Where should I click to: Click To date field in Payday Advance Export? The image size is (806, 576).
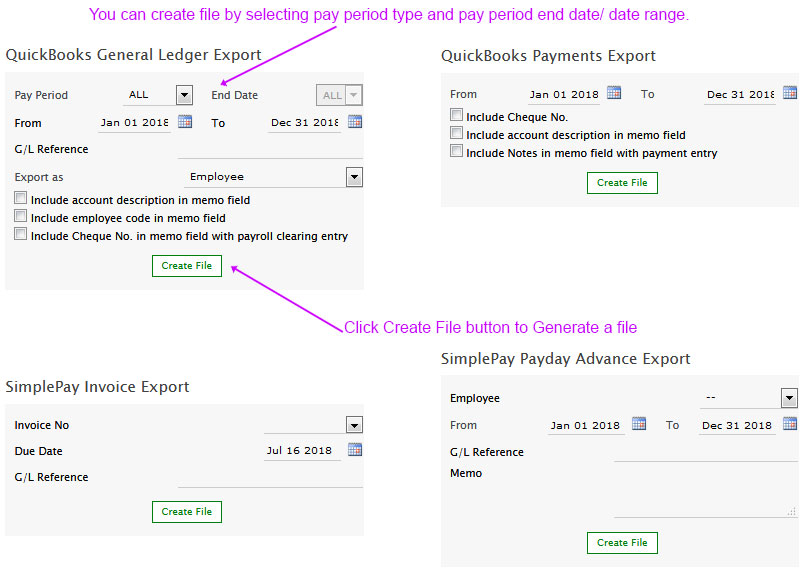point(737,425)
